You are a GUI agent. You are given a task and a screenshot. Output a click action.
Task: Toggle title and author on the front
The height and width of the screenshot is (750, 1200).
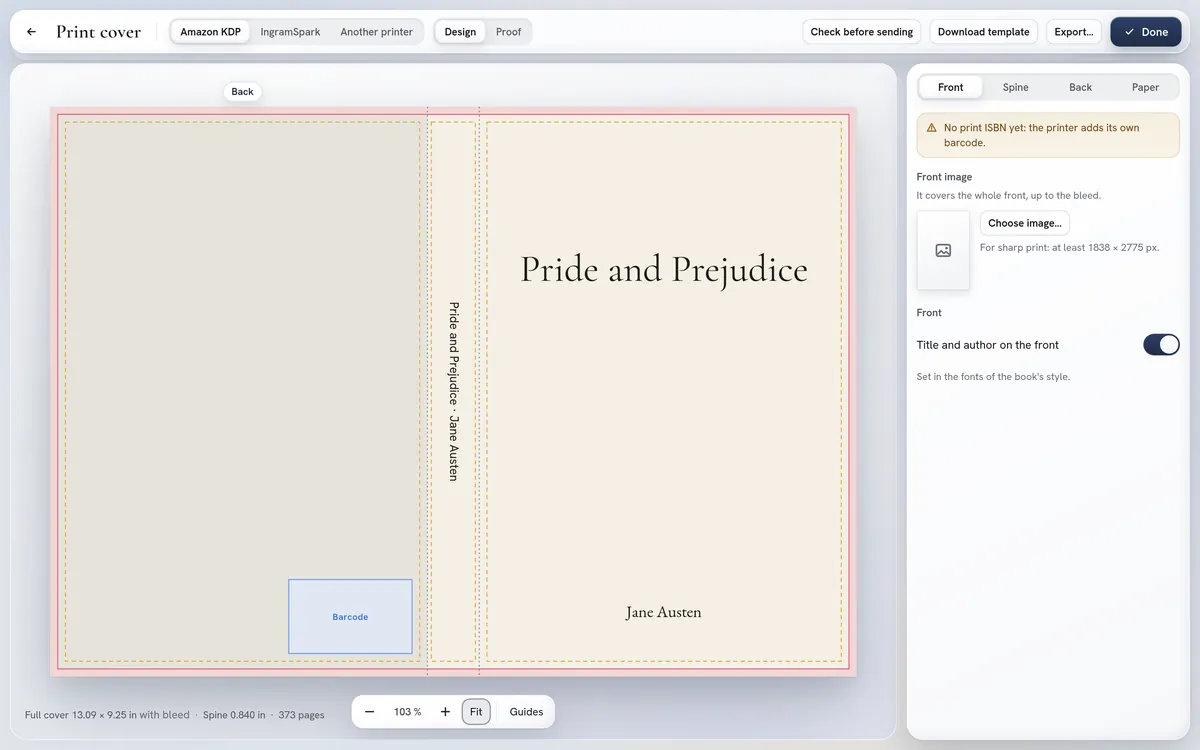[x=1161, y=345]
